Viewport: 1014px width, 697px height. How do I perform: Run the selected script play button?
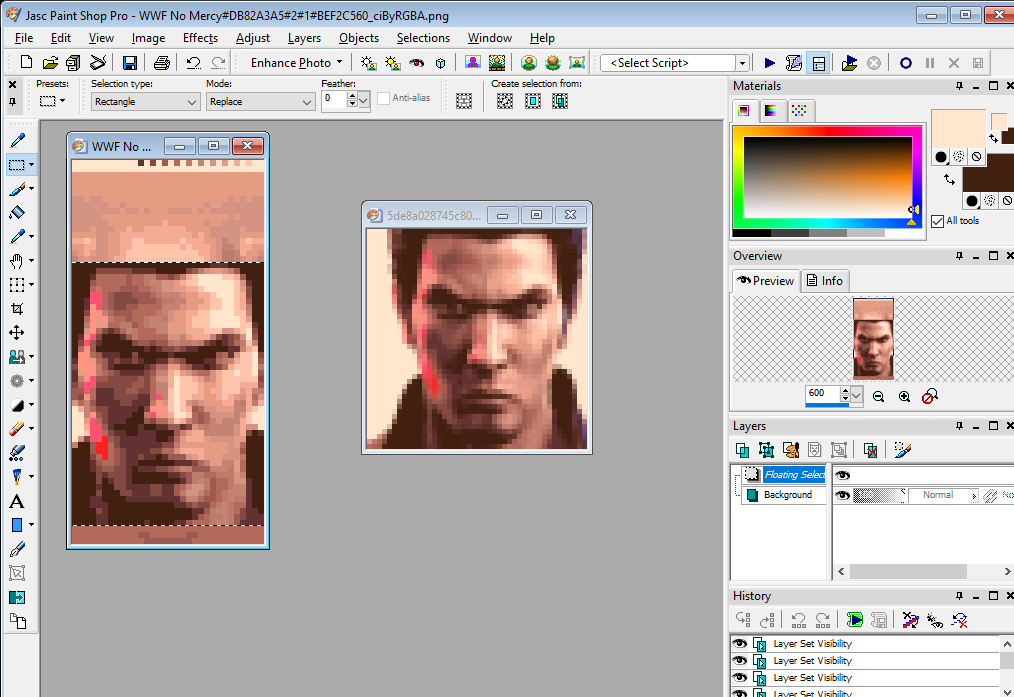(x=770, y=63)
